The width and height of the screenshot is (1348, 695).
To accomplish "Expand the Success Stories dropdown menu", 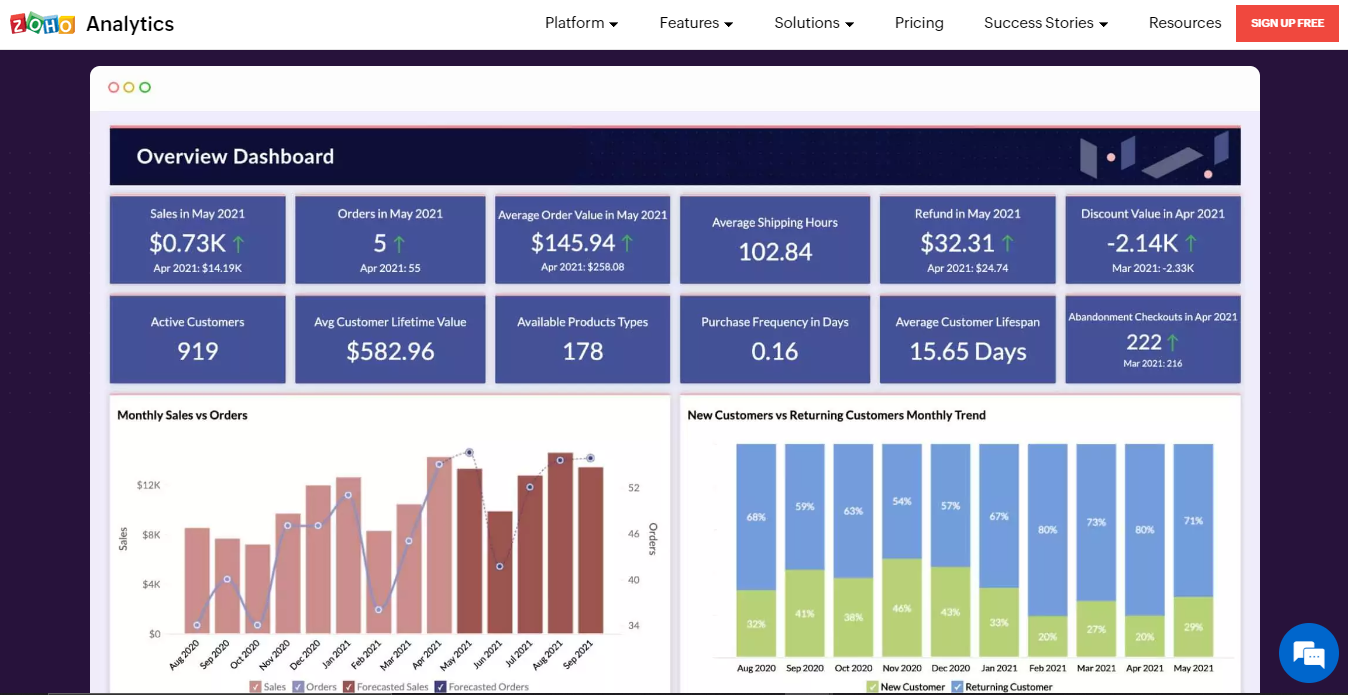I will 1046,23.
